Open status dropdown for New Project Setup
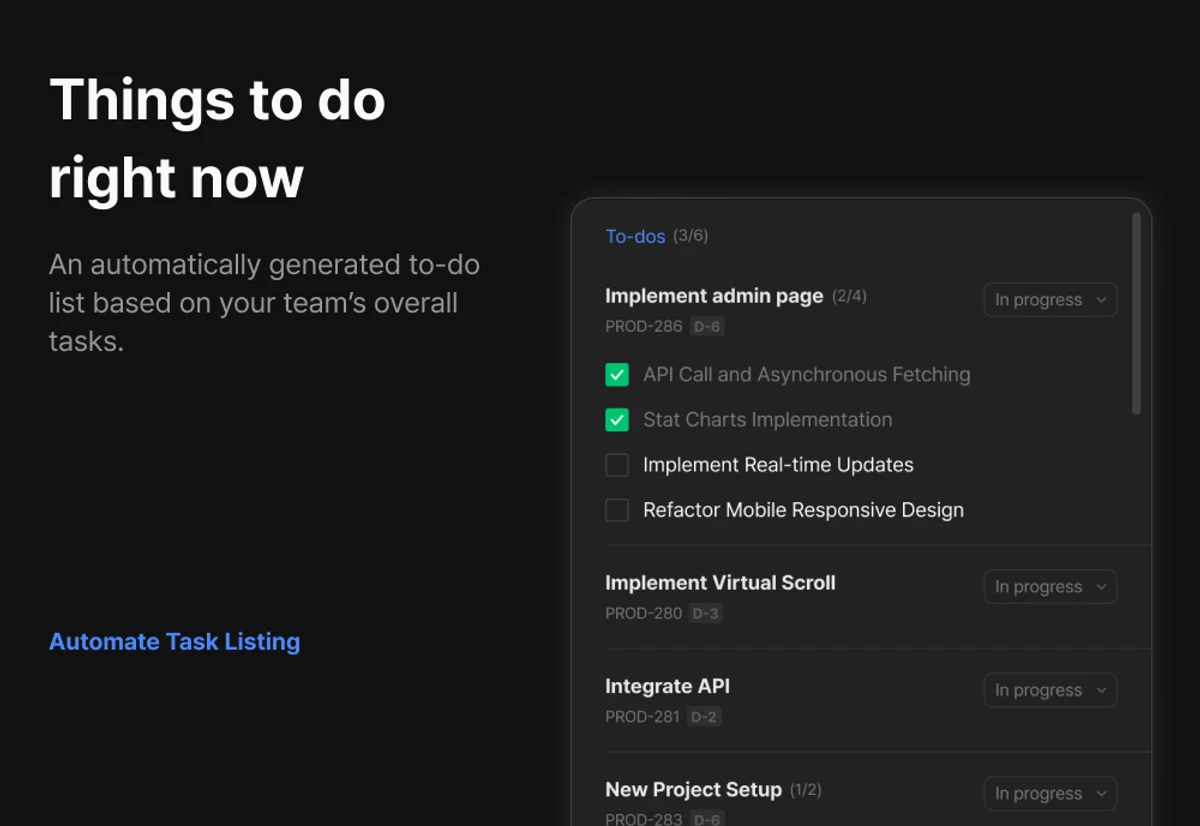 pyautogui.click(x=1050, y=793)
